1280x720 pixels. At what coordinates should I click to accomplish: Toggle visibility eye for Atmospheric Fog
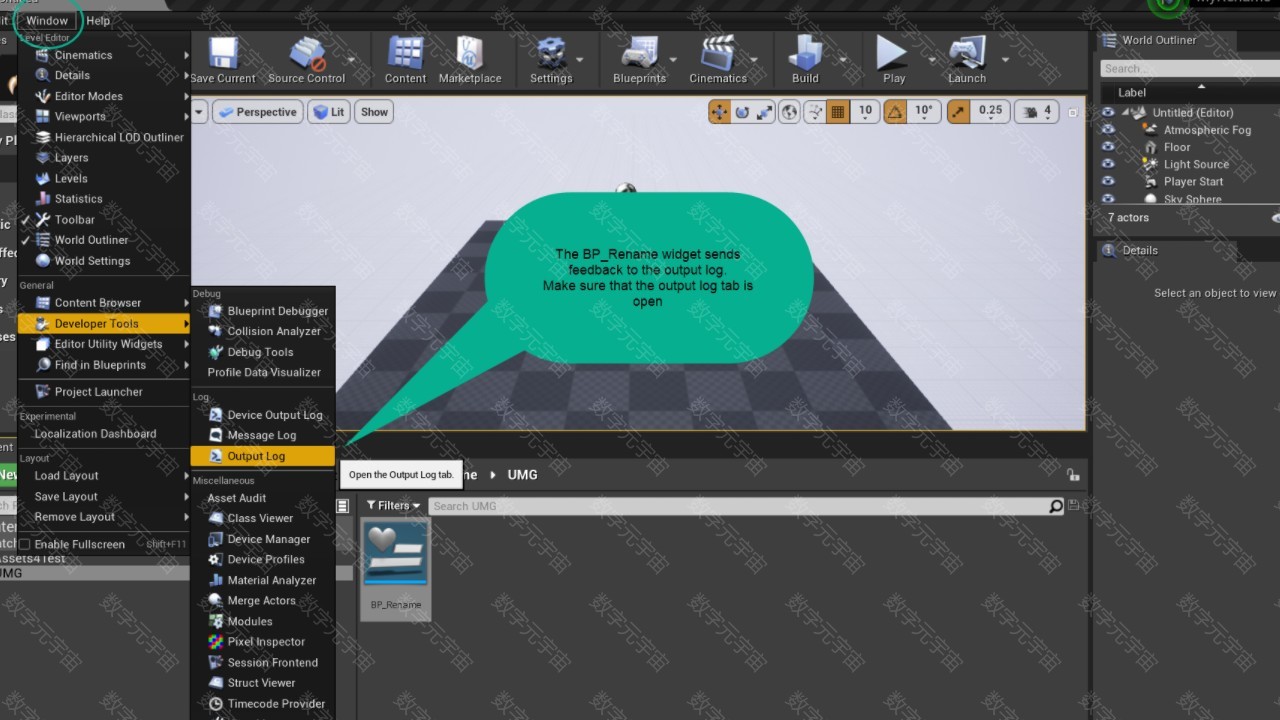pos(1108,130)
